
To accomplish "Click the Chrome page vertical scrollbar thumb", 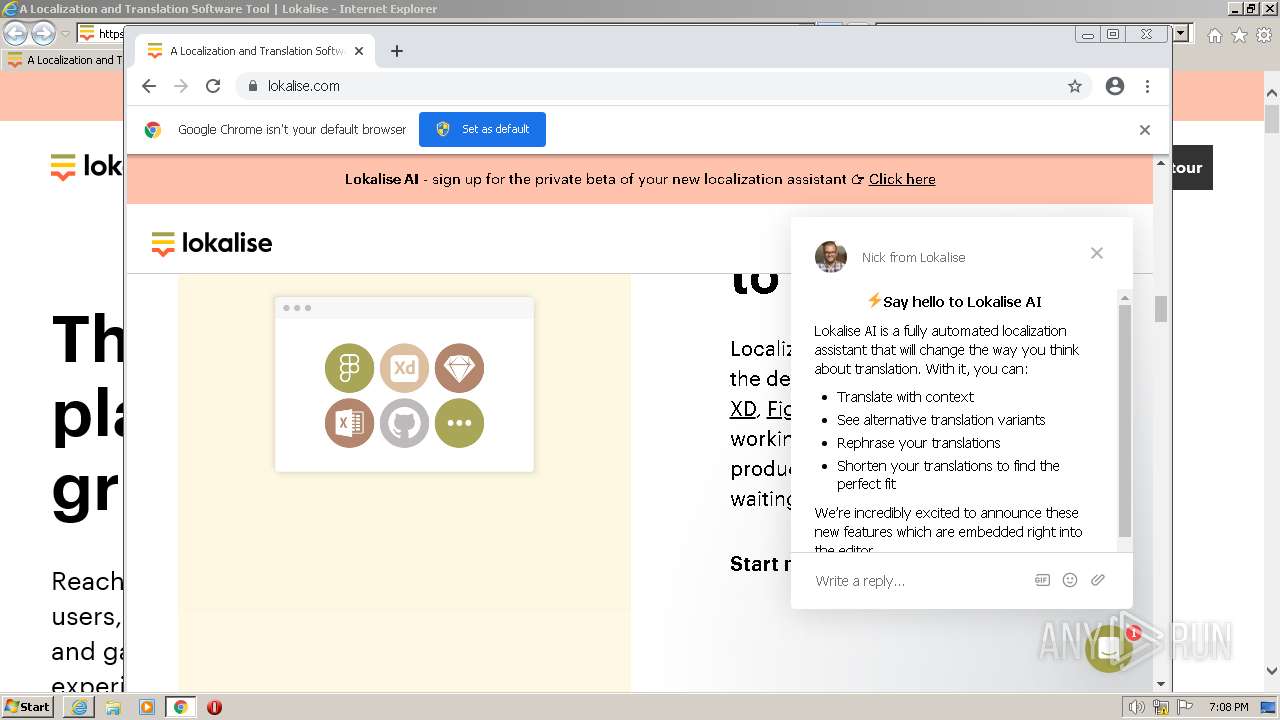I will (1161, 310).
